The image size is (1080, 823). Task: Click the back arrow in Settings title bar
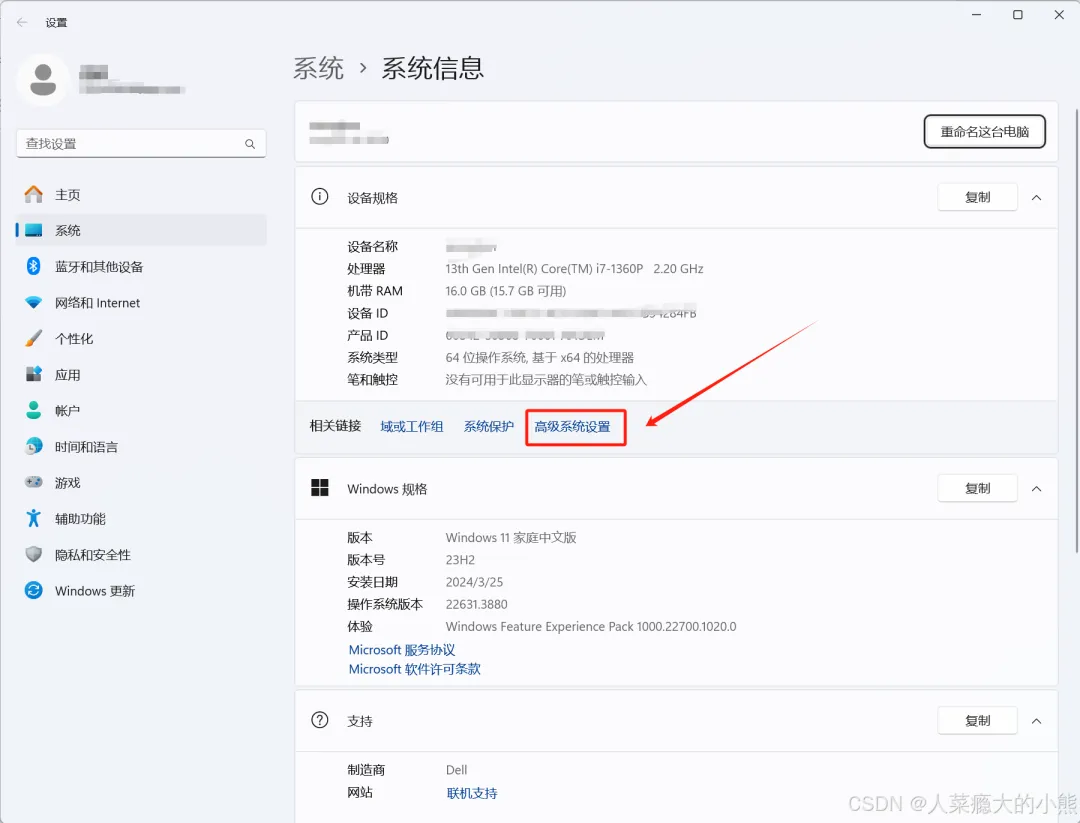pyautogui.click(x=22, y=22)
